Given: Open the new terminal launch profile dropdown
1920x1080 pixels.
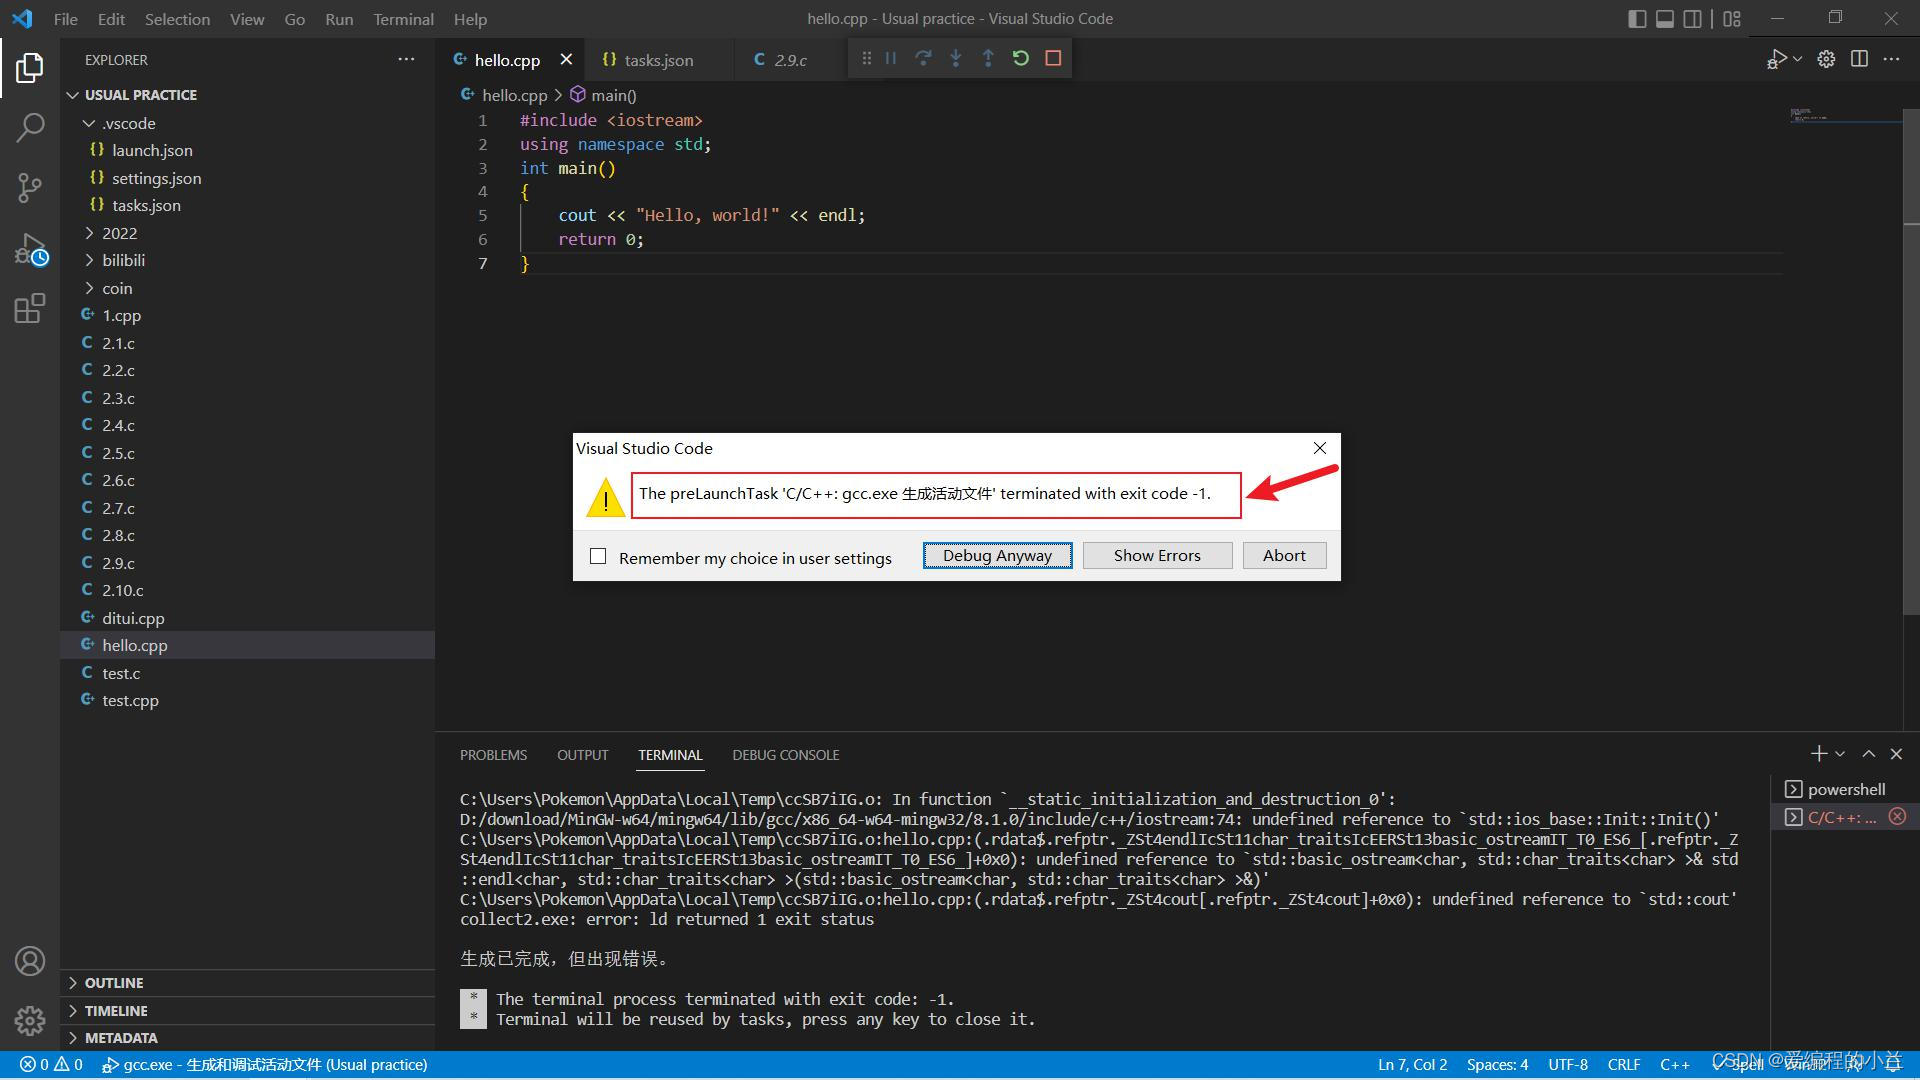Looking at the screenshot, I should pos(1840,754).
